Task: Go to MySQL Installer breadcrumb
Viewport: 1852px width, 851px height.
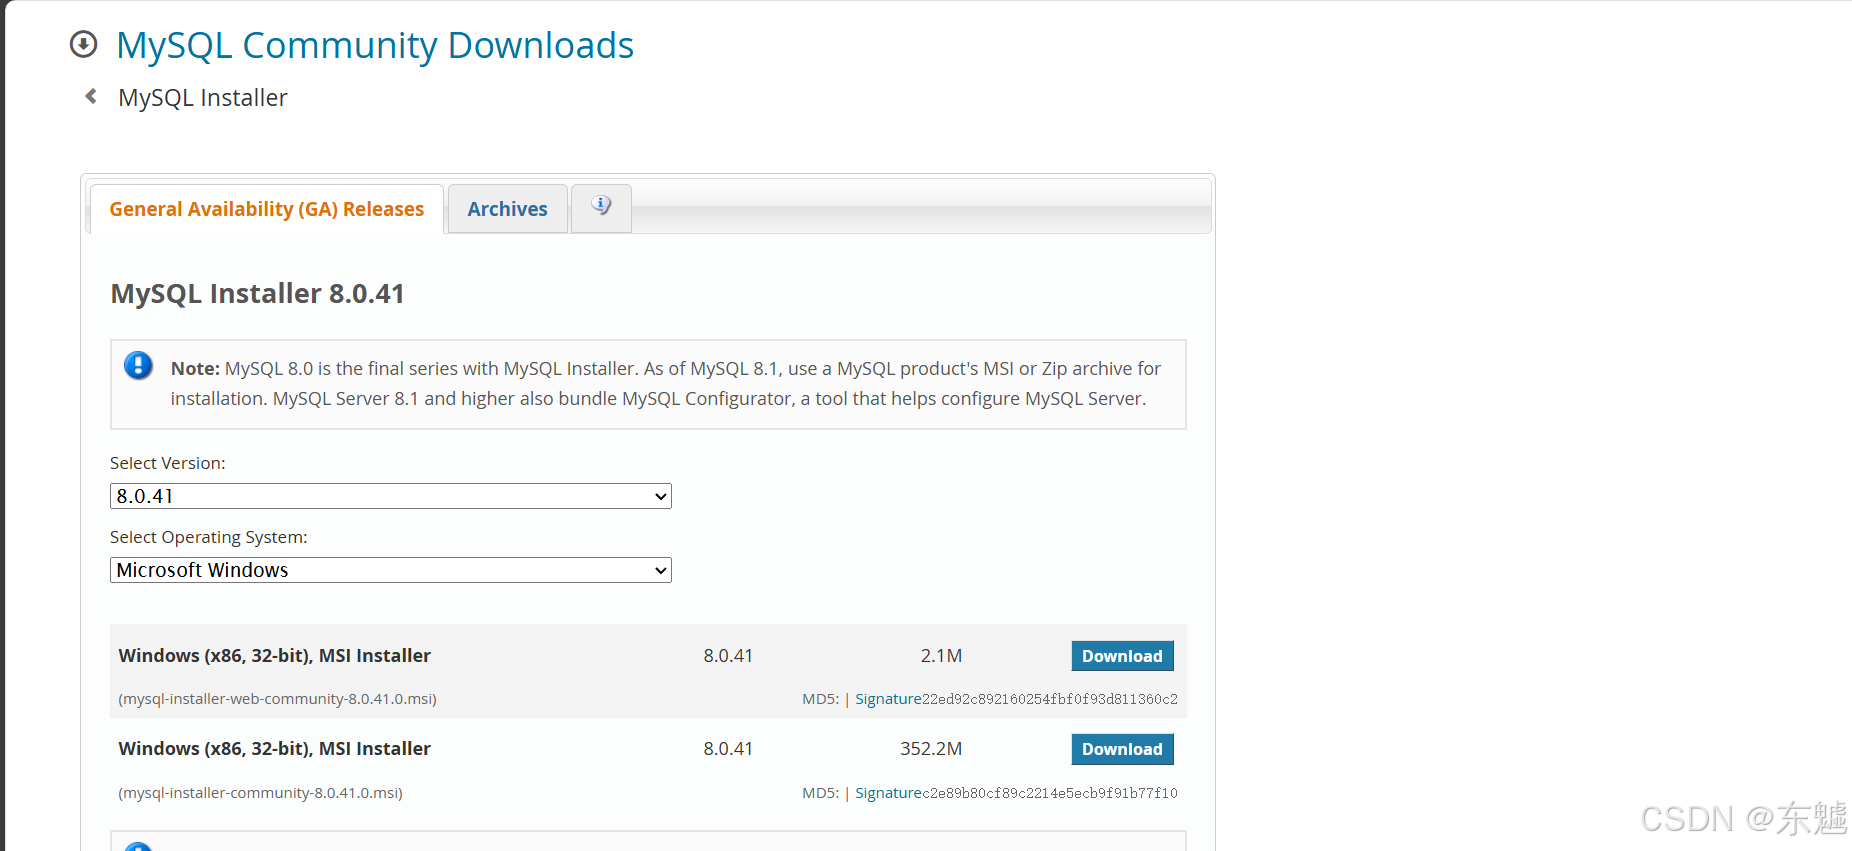Action: [203, 98]
